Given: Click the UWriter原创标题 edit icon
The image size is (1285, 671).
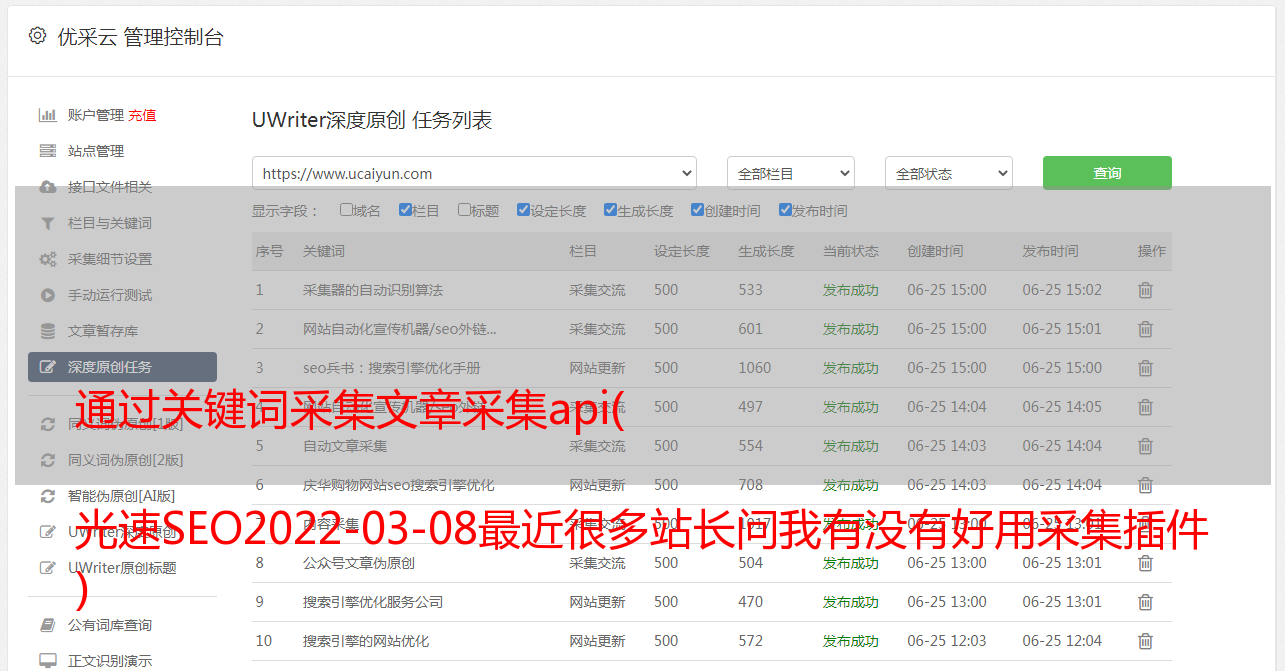Looking at the screenshot, I should 47,568.
